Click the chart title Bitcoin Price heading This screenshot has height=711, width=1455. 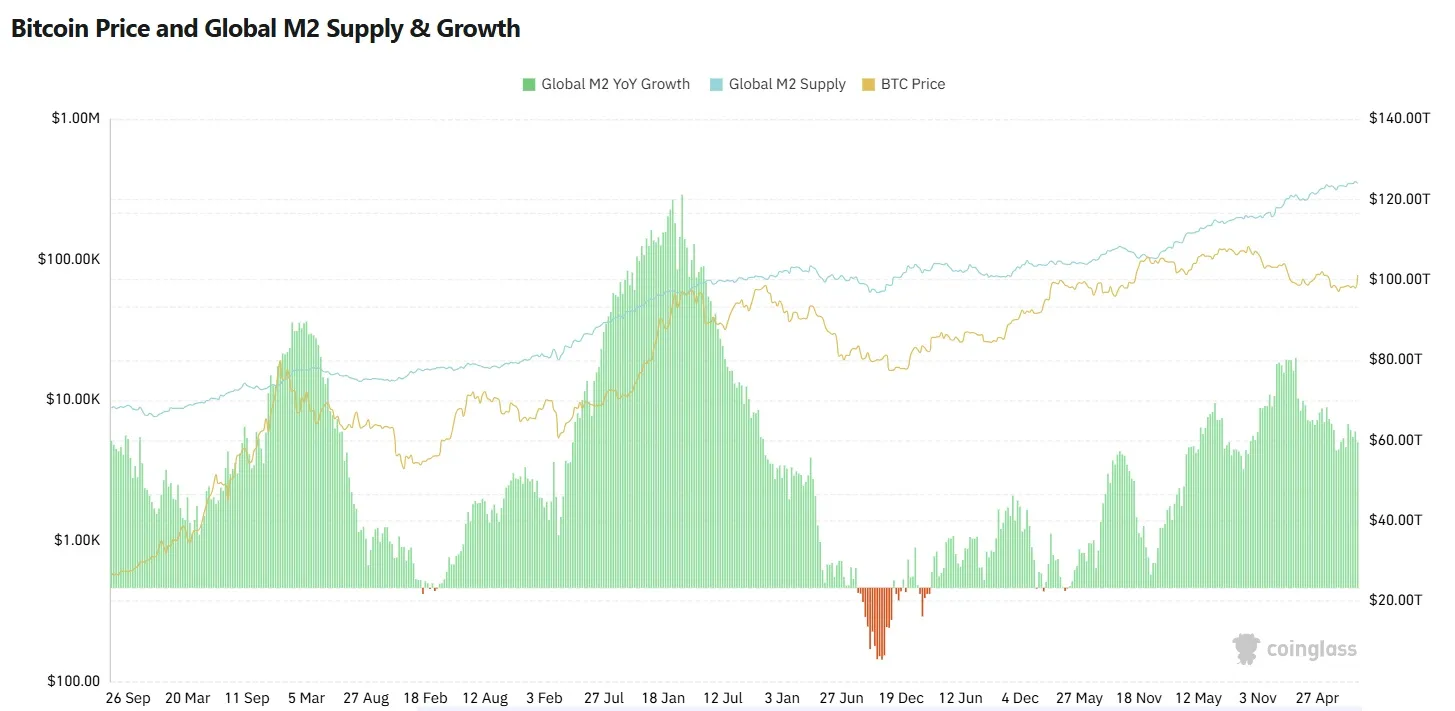(266, 28)
